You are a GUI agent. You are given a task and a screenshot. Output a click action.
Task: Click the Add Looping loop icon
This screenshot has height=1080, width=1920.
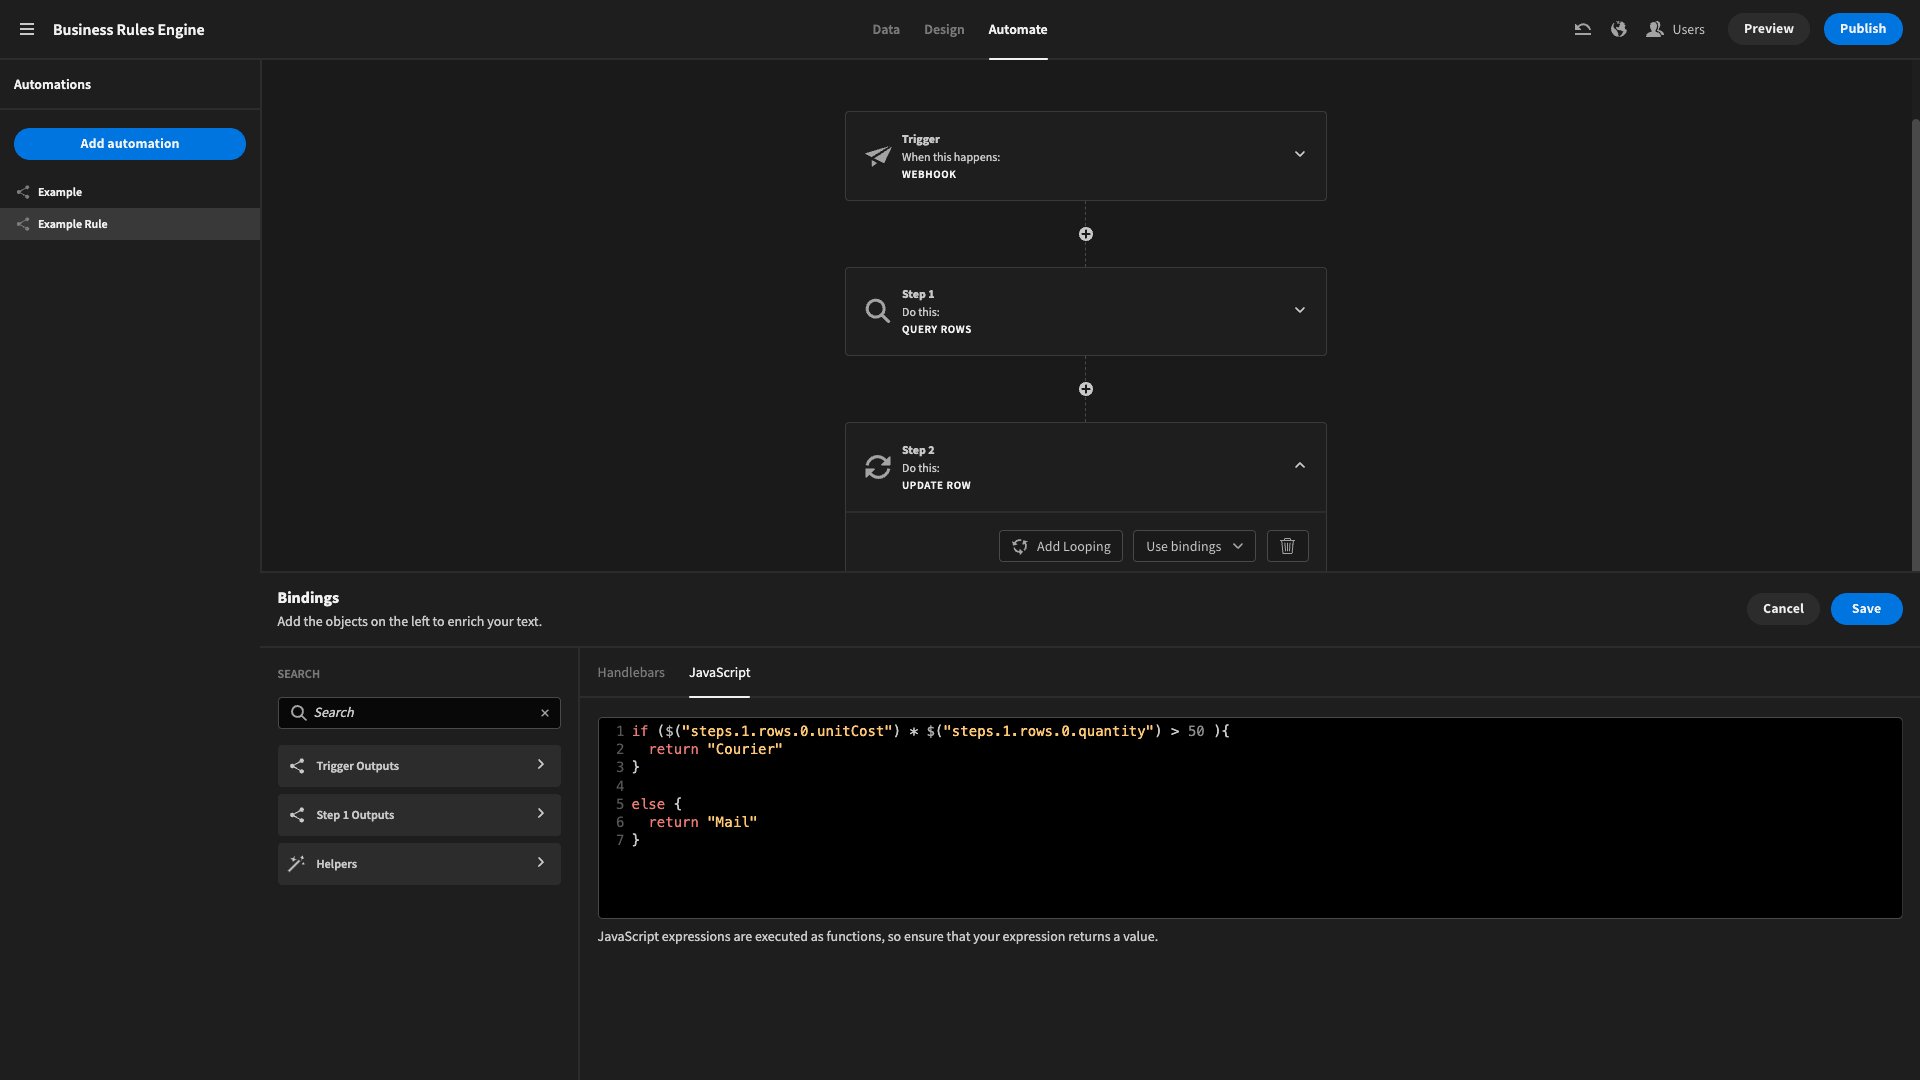tap(1019, 546)
